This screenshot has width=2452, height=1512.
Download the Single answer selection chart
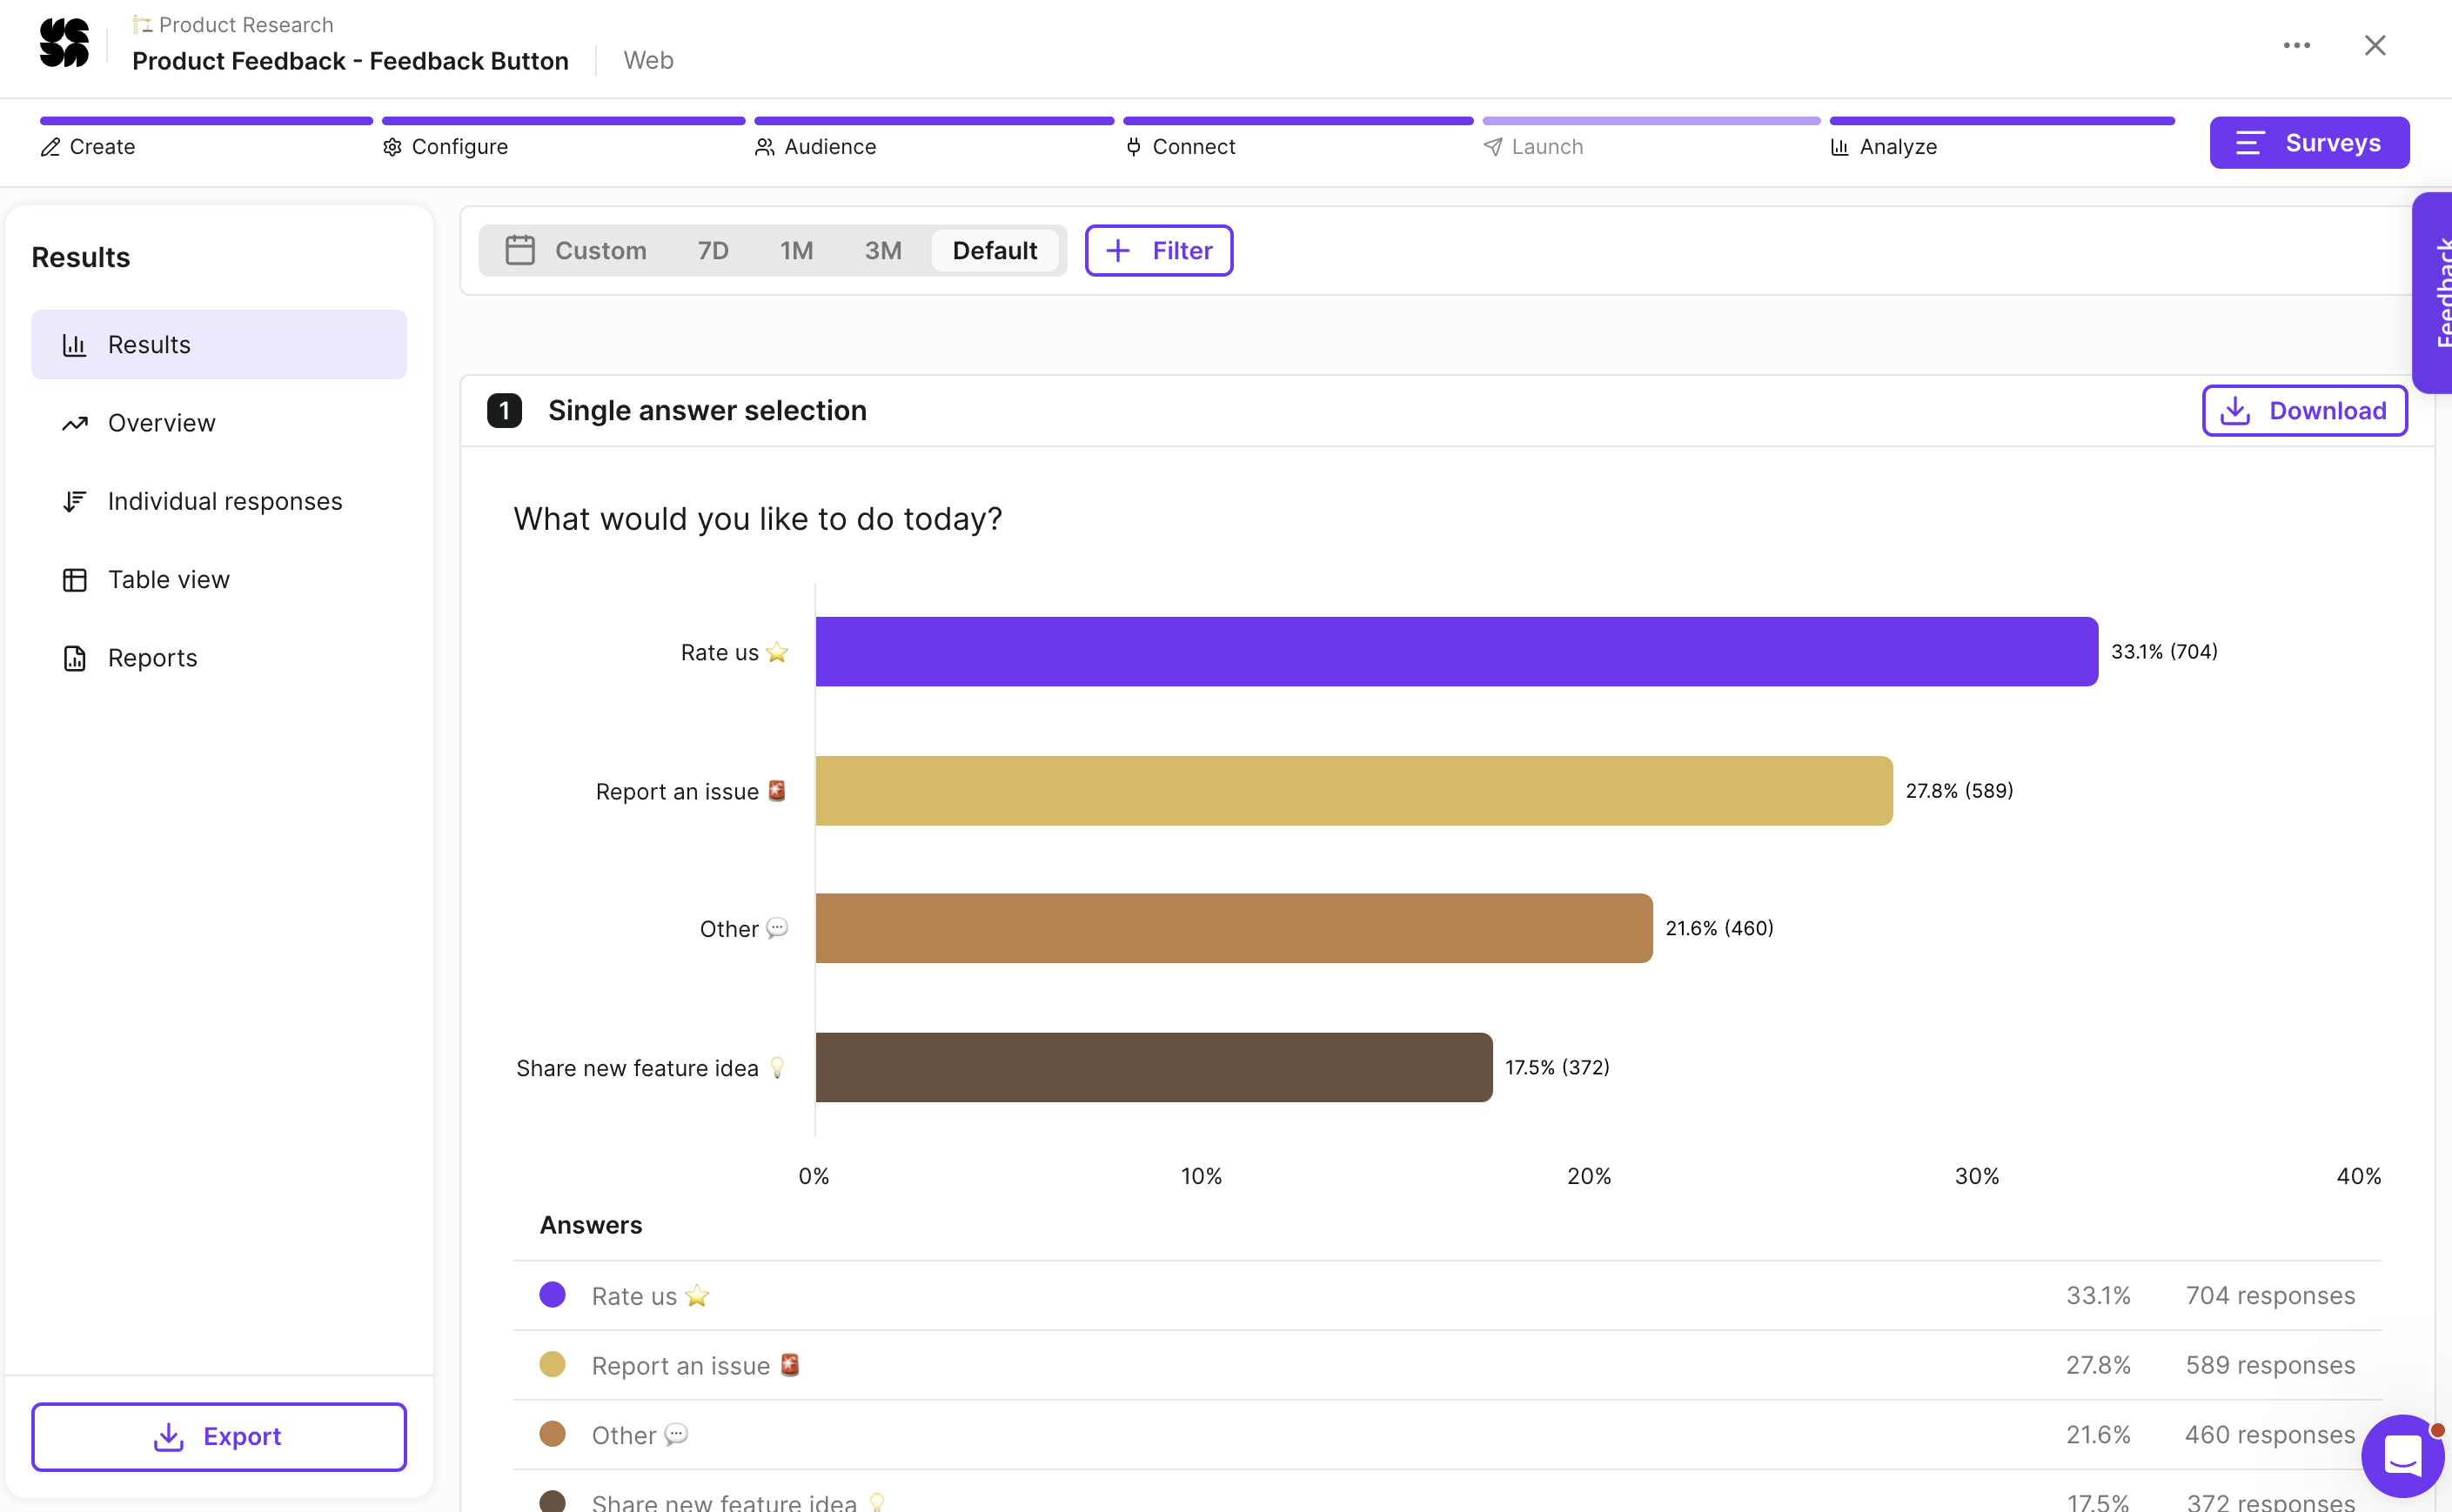[2304, 411]
